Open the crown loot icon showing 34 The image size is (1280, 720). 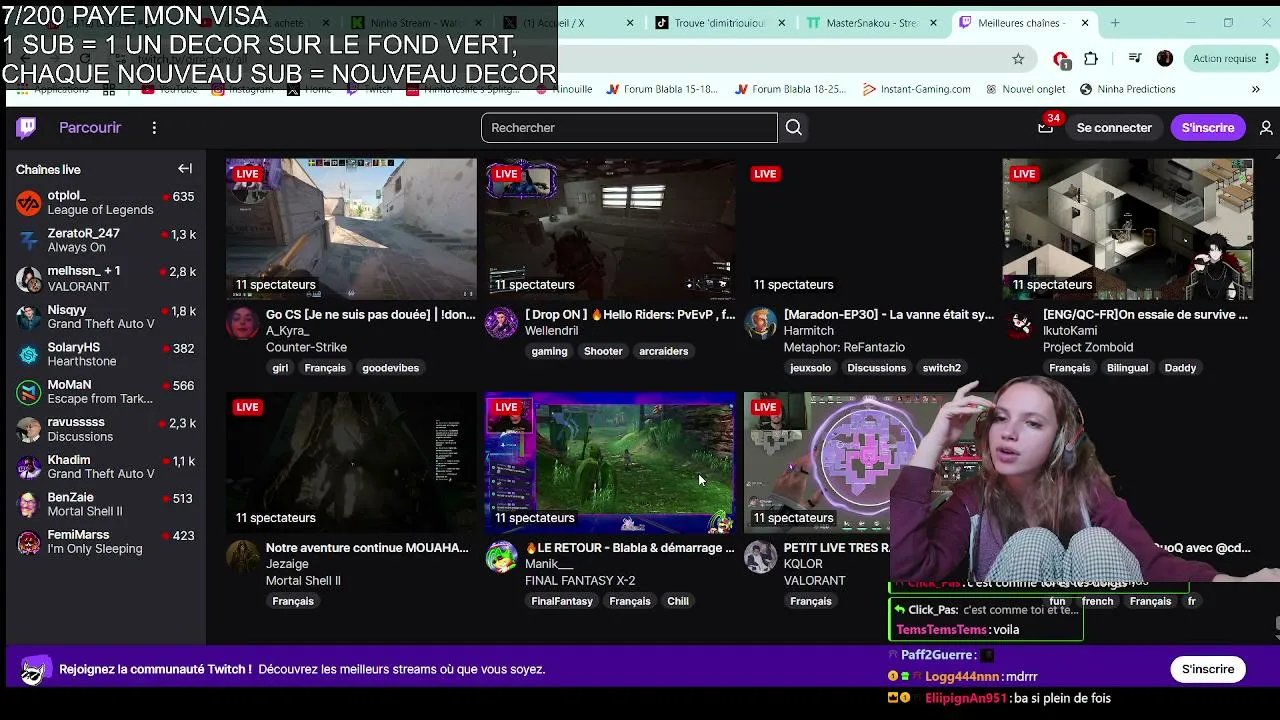click(1046, 127)
